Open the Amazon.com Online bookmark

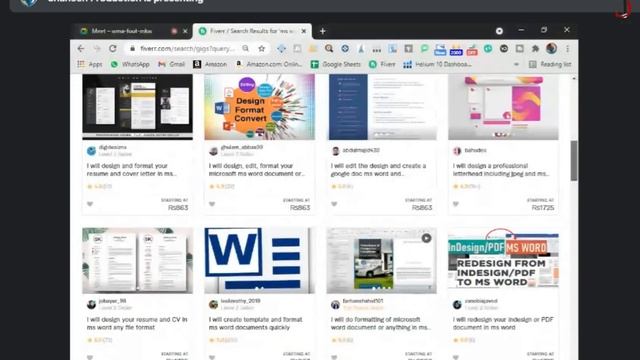(x=269, y=64)
